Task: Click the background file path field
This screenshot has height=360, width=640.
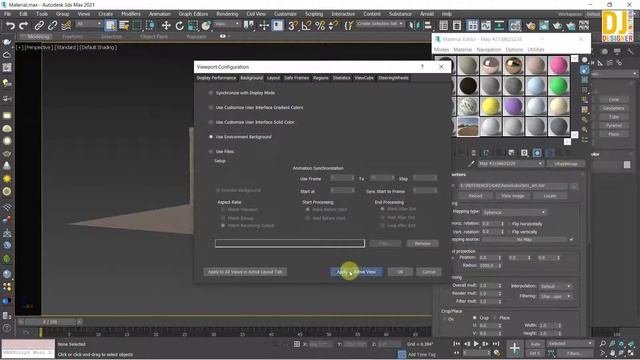Action: point(290,243)
